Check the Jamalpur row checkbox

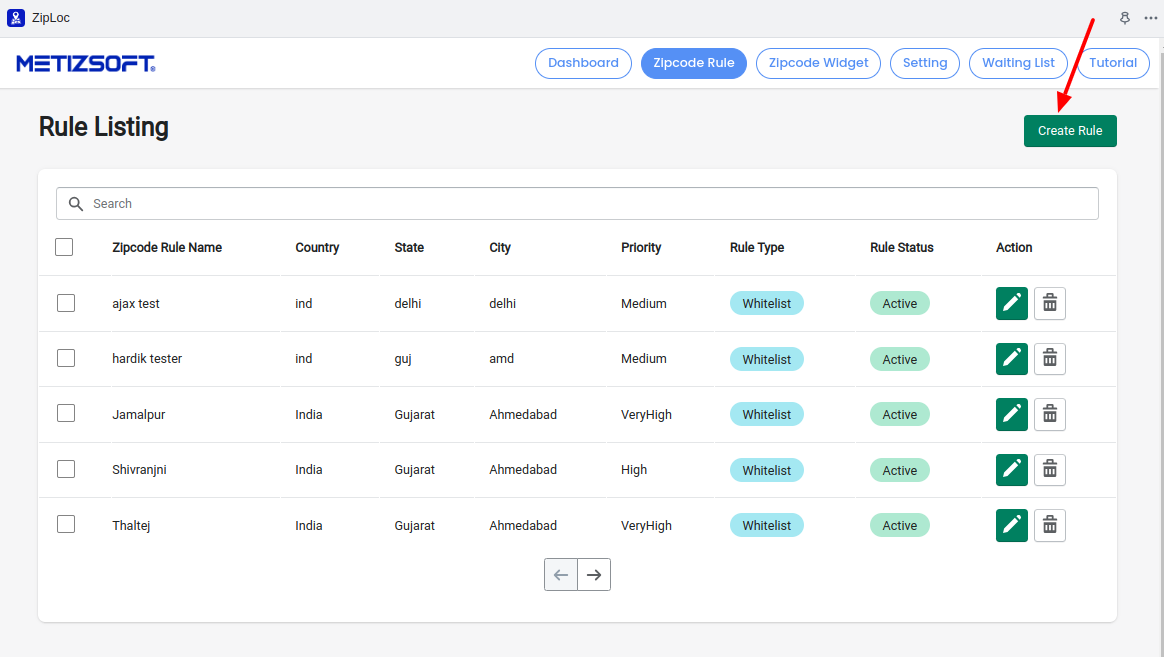(x=66, y=414)
